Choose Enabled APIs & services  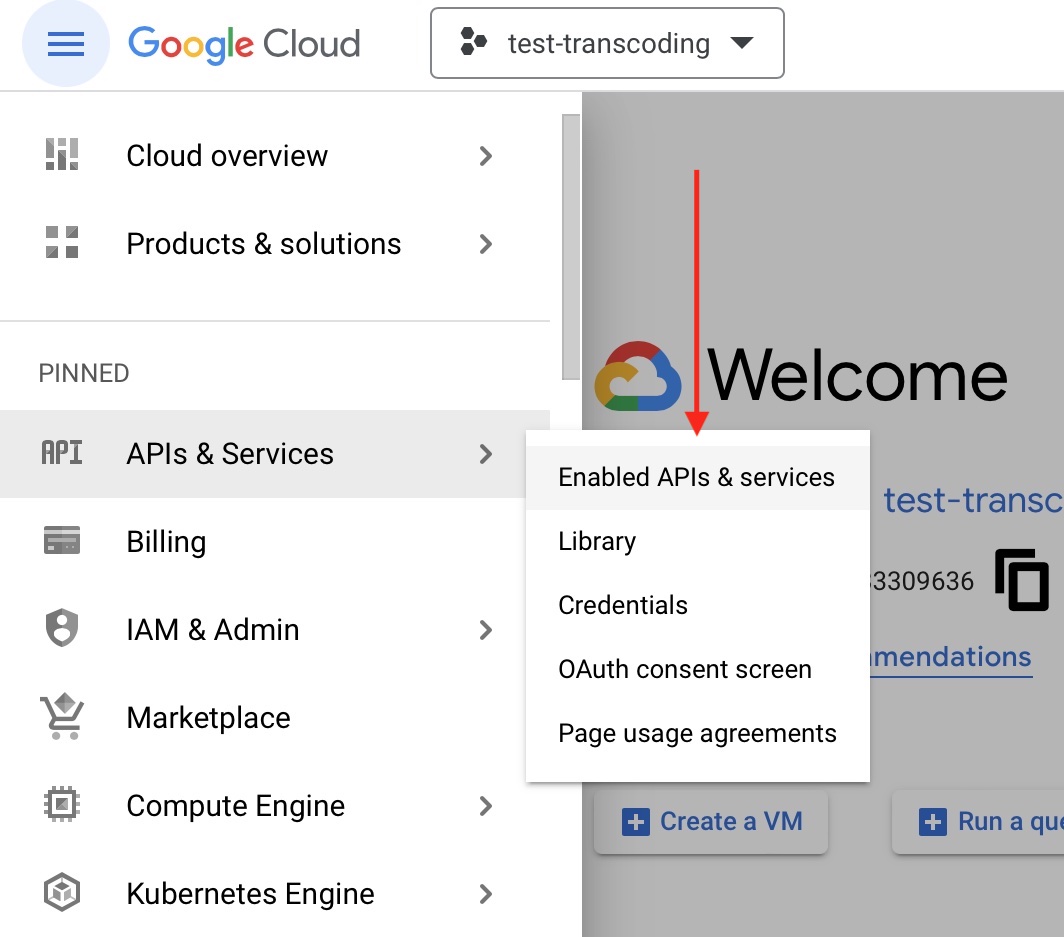(698, 478)
